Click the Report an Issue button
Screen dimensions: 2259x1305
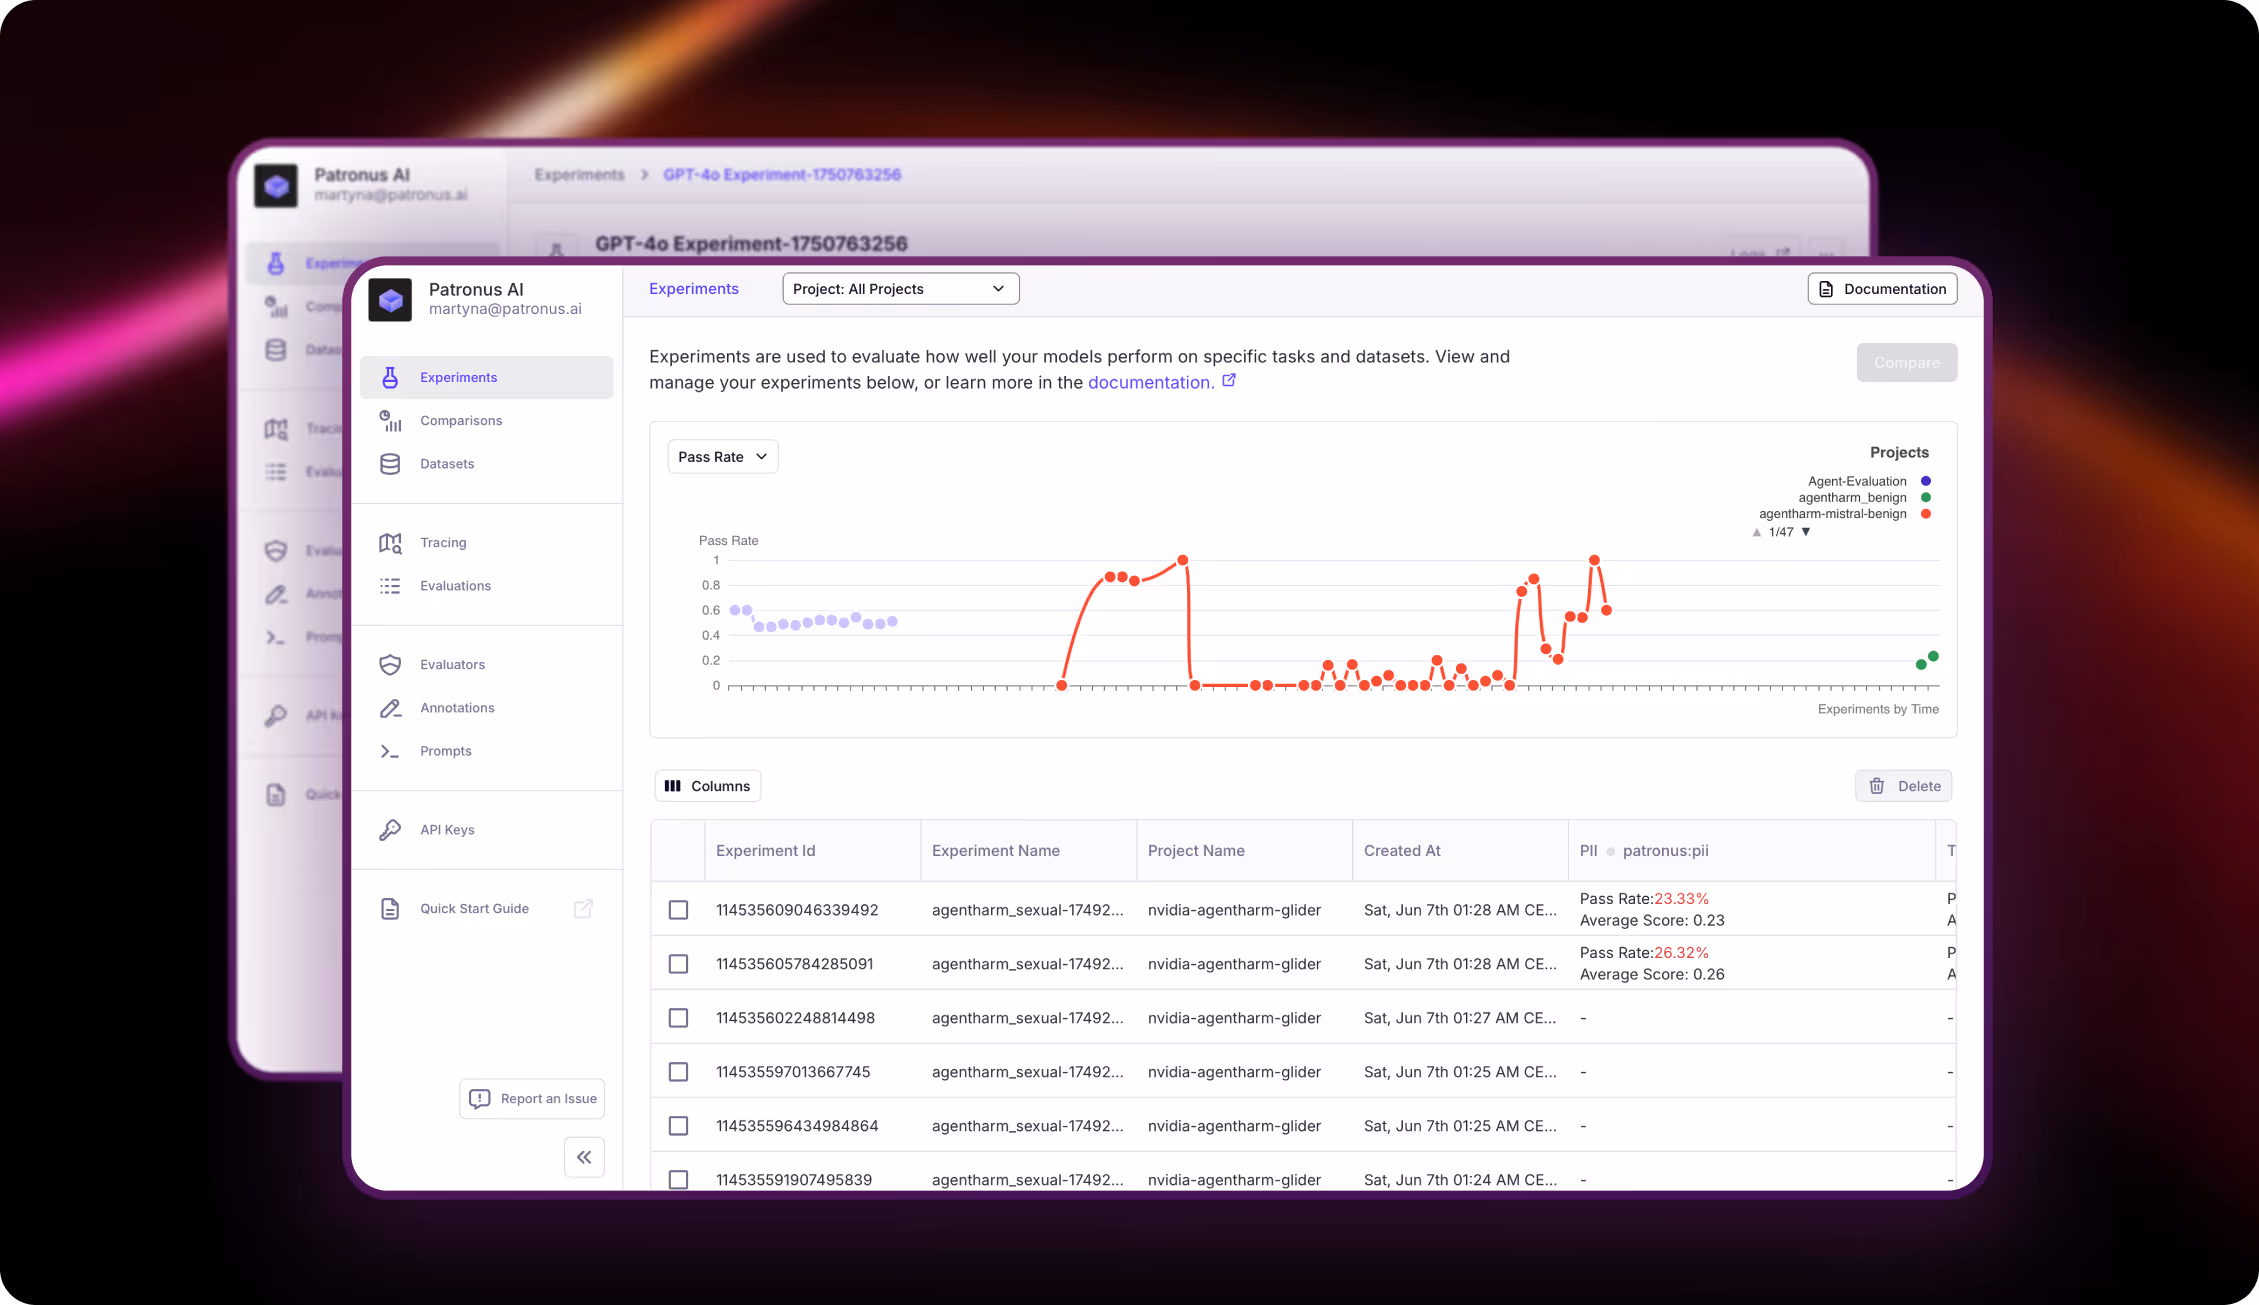pyautogui.click(x=532, y=1099)
